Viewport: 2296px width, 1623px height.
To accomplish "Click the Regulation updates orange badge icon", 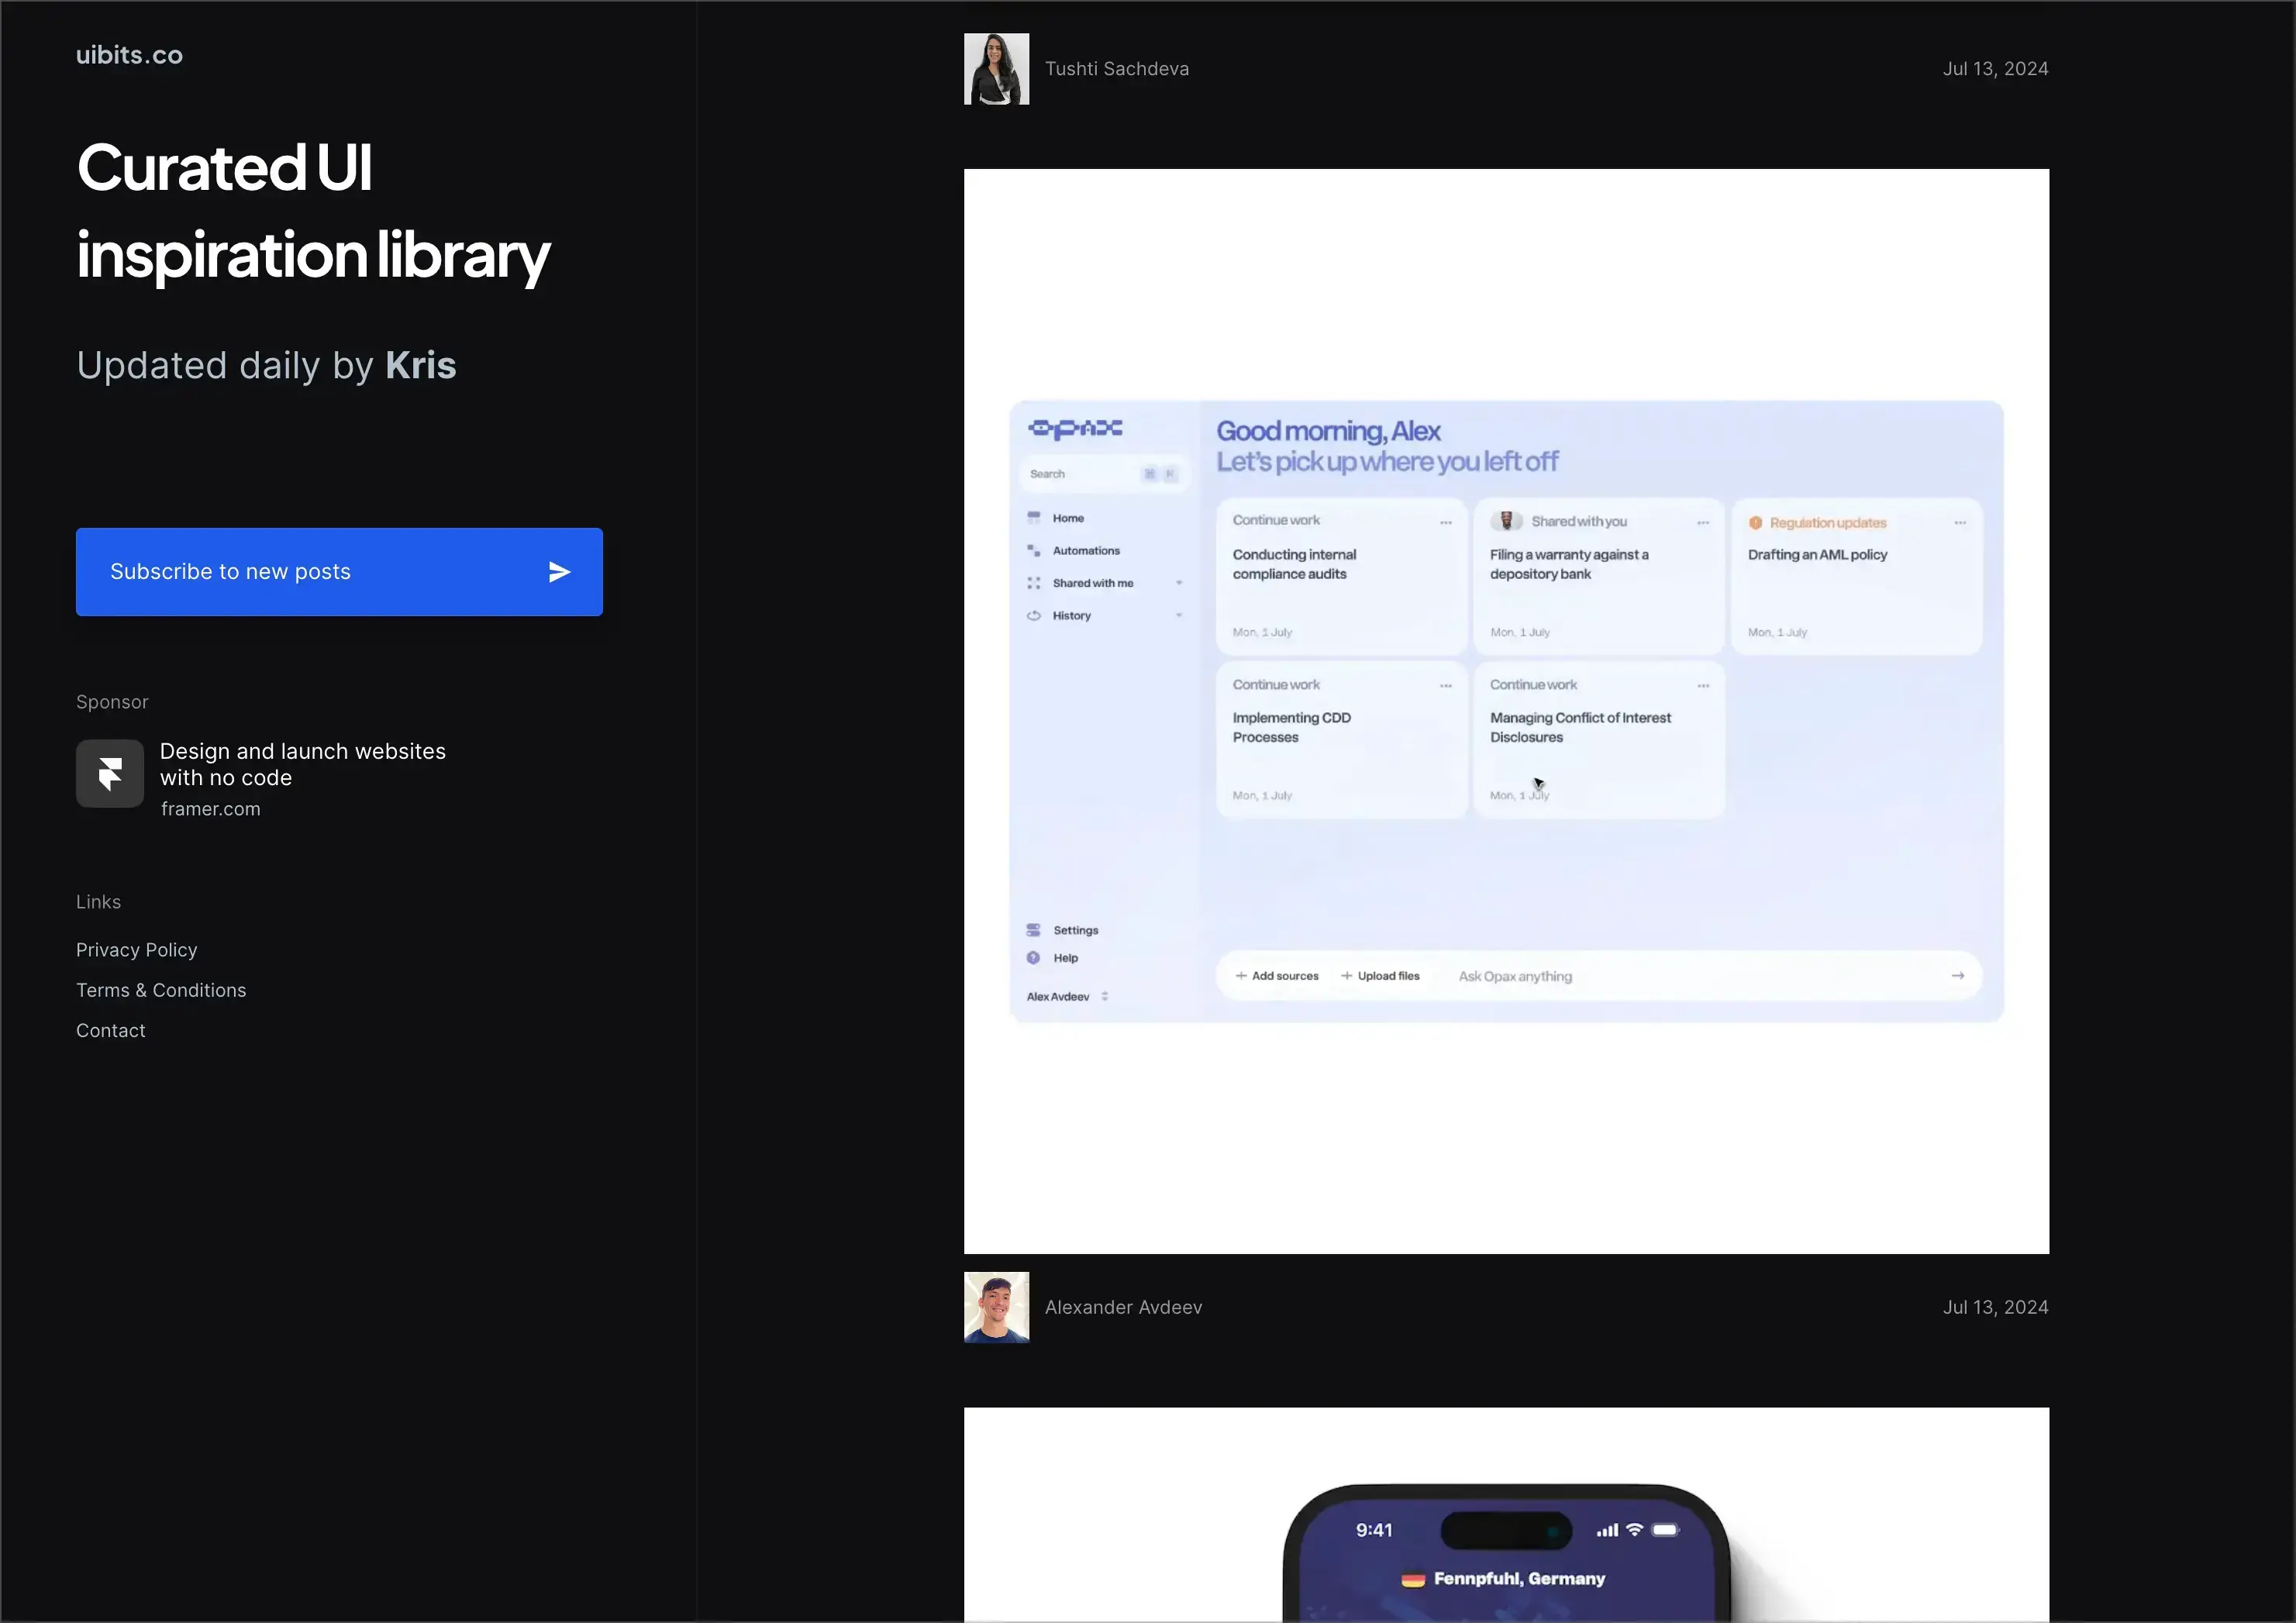I will (x=1755, y=523).
